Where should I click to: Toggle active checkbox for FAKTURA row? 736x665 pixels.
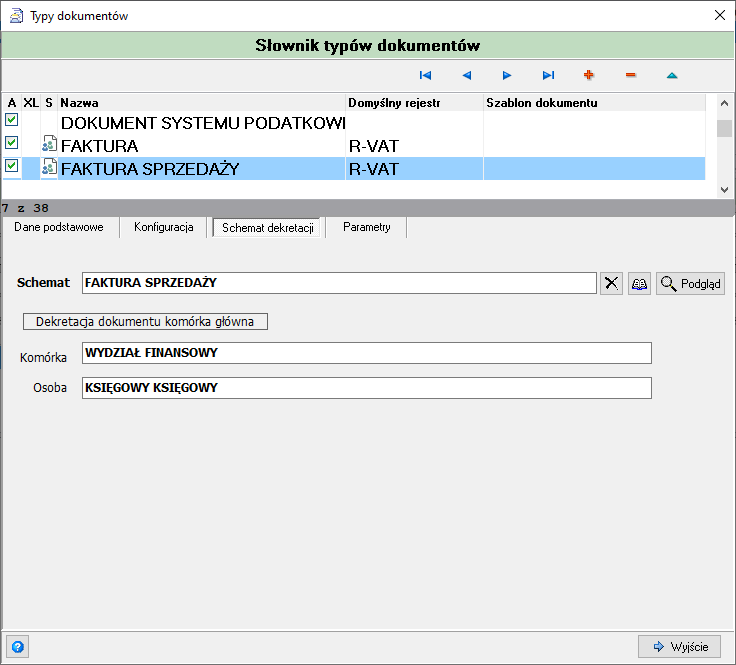[x=12, y=142]
